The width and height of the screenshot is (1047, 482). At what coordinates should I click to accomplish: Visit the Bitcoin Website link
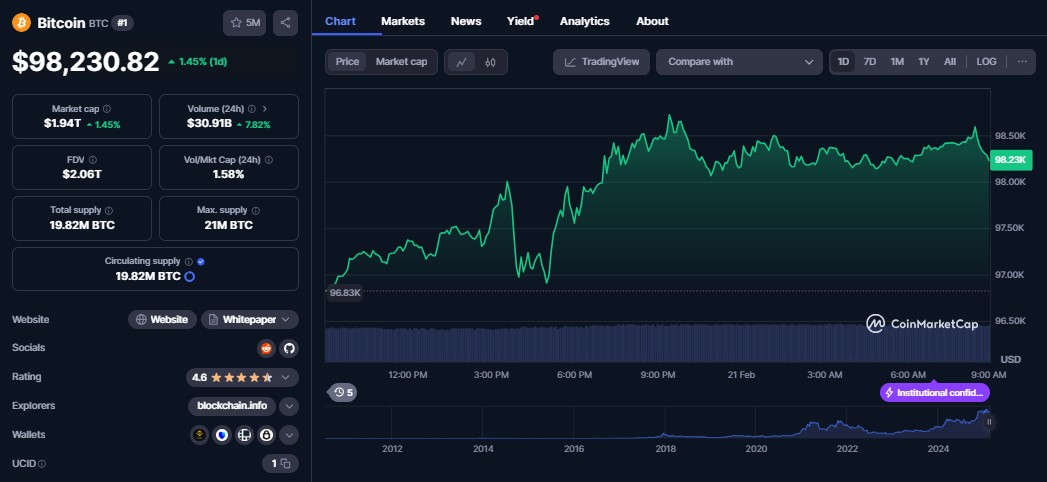click(x=162, y=320)
